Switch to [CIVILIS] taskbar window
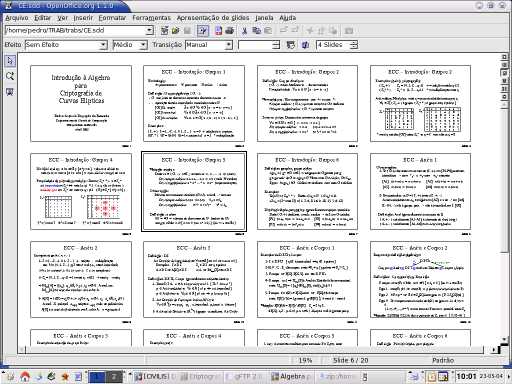 click(155, 377)
